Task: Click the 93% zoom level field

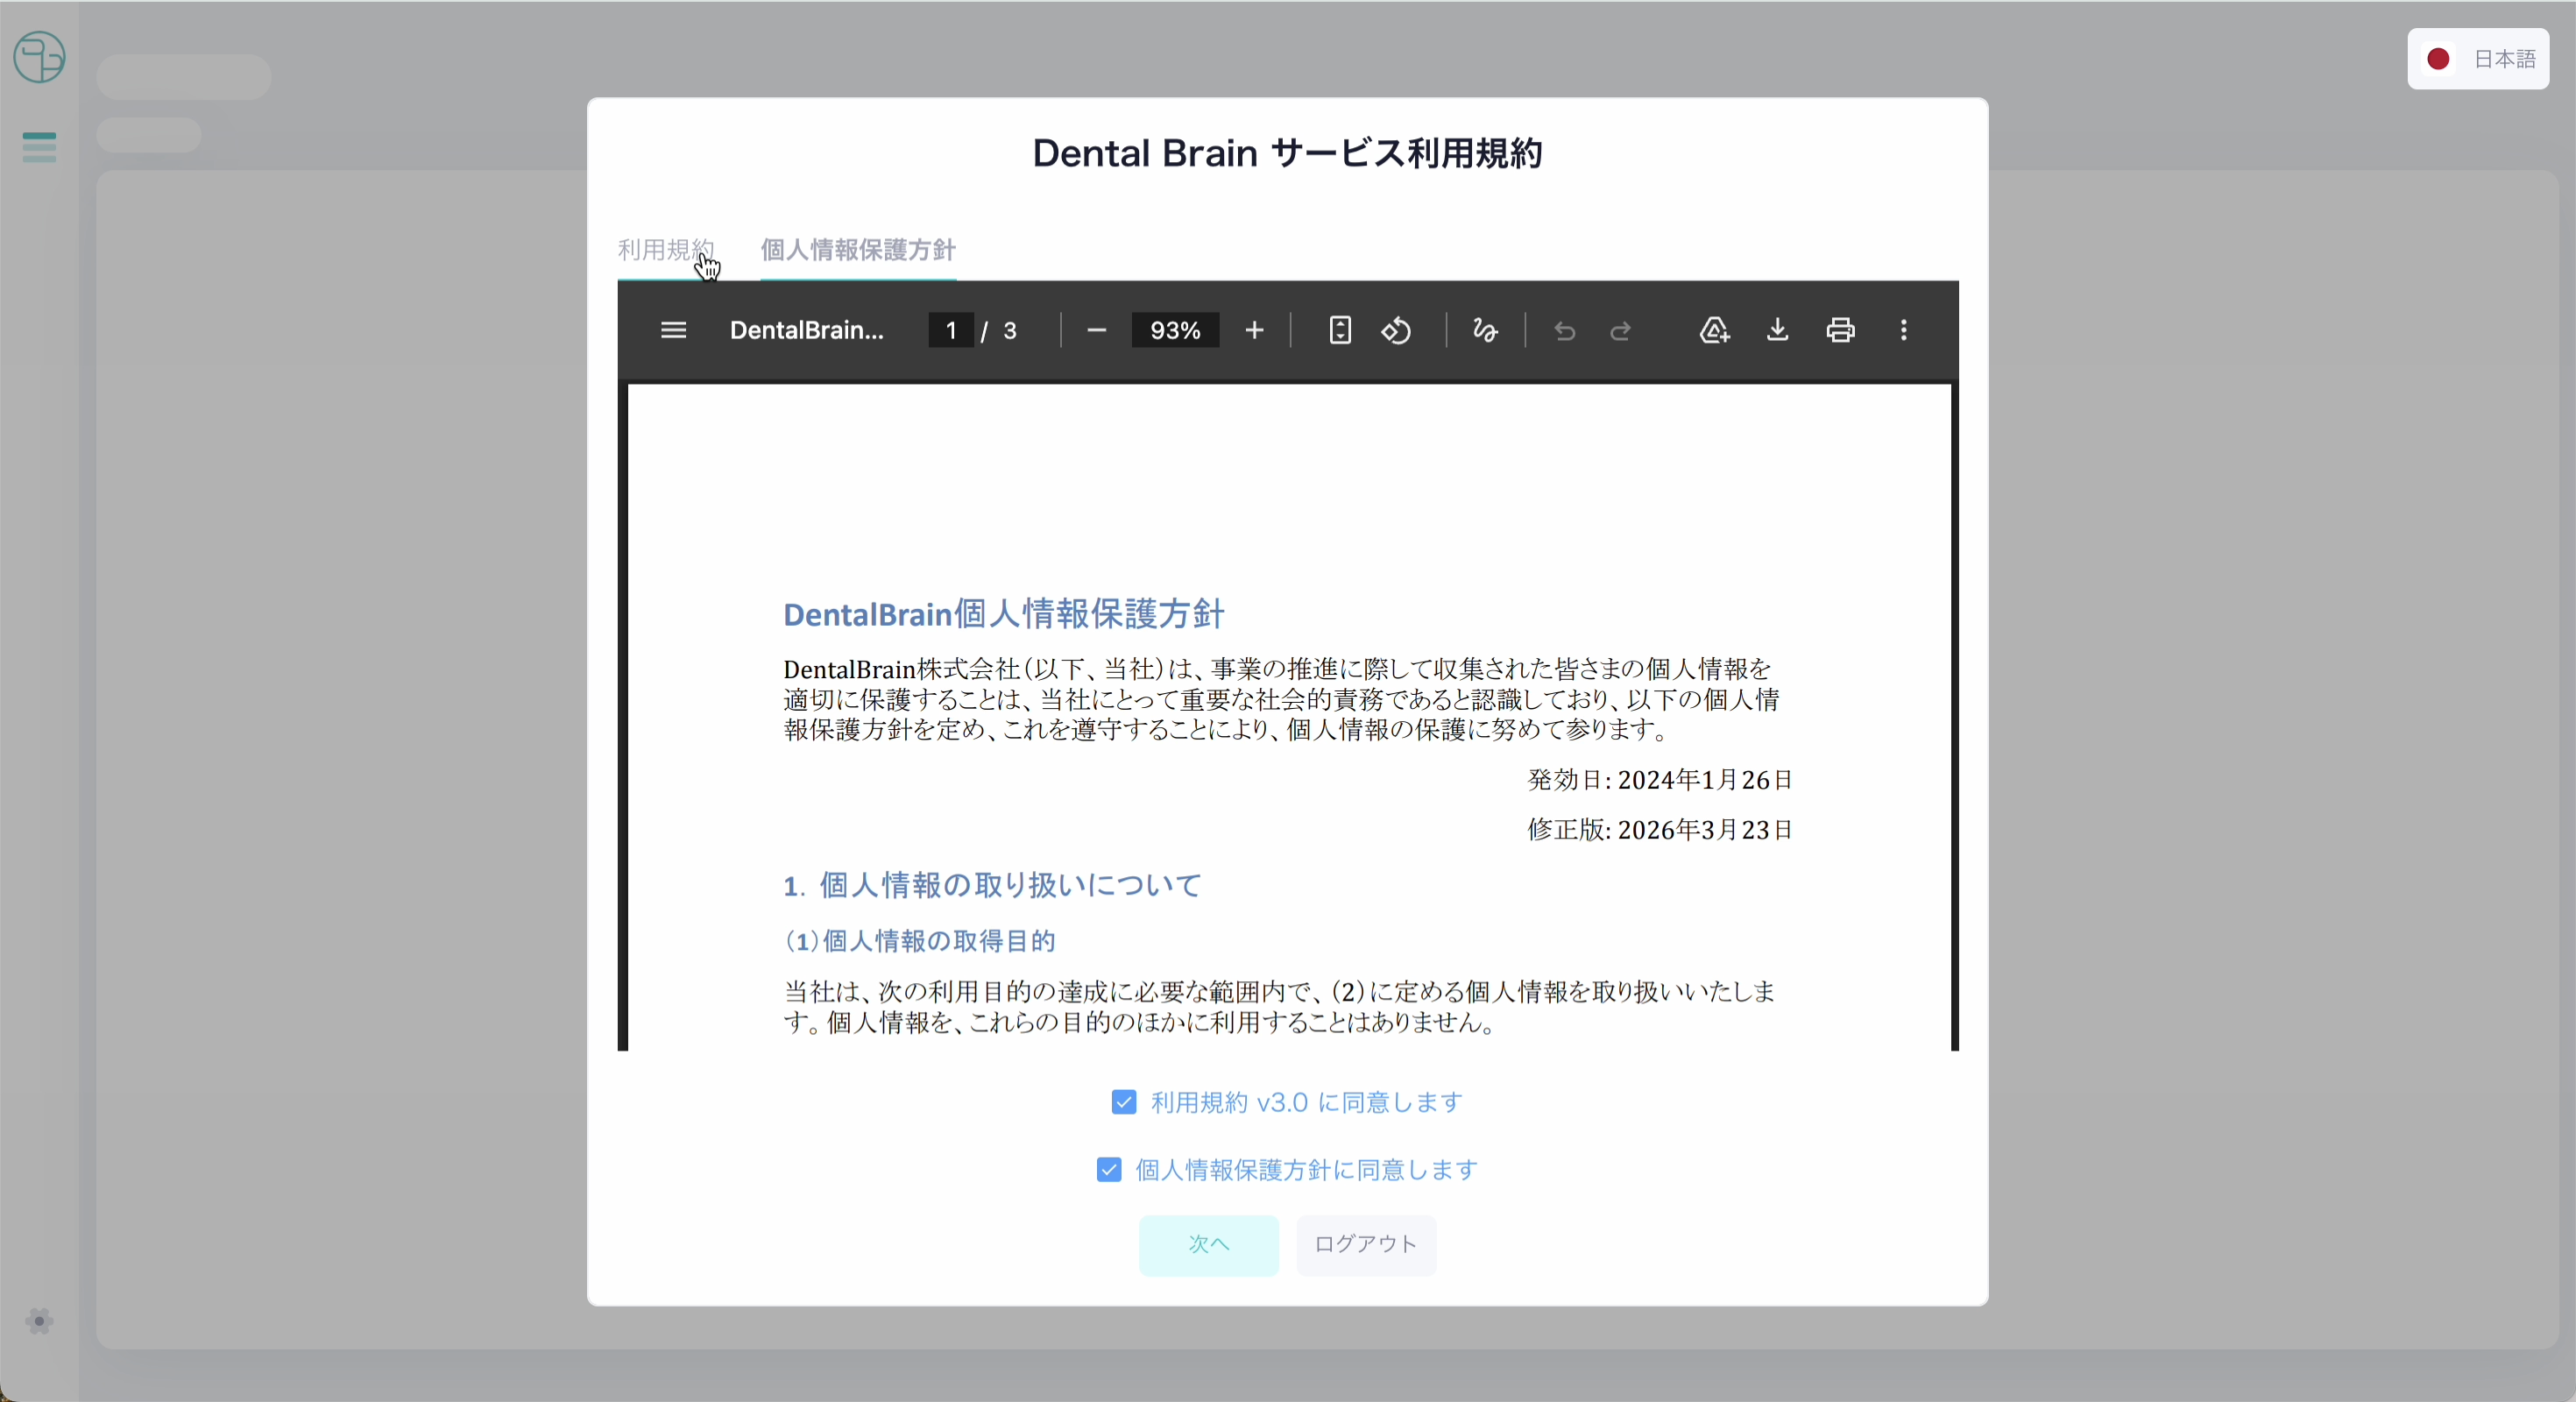Action: coord(1174,330)
